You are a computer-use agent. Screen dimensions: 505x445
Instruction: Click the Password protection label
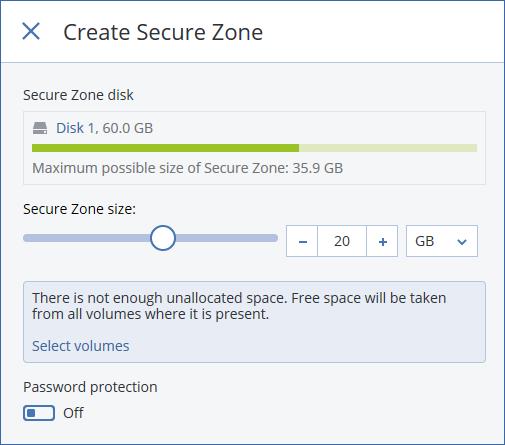tap(90, 387)
